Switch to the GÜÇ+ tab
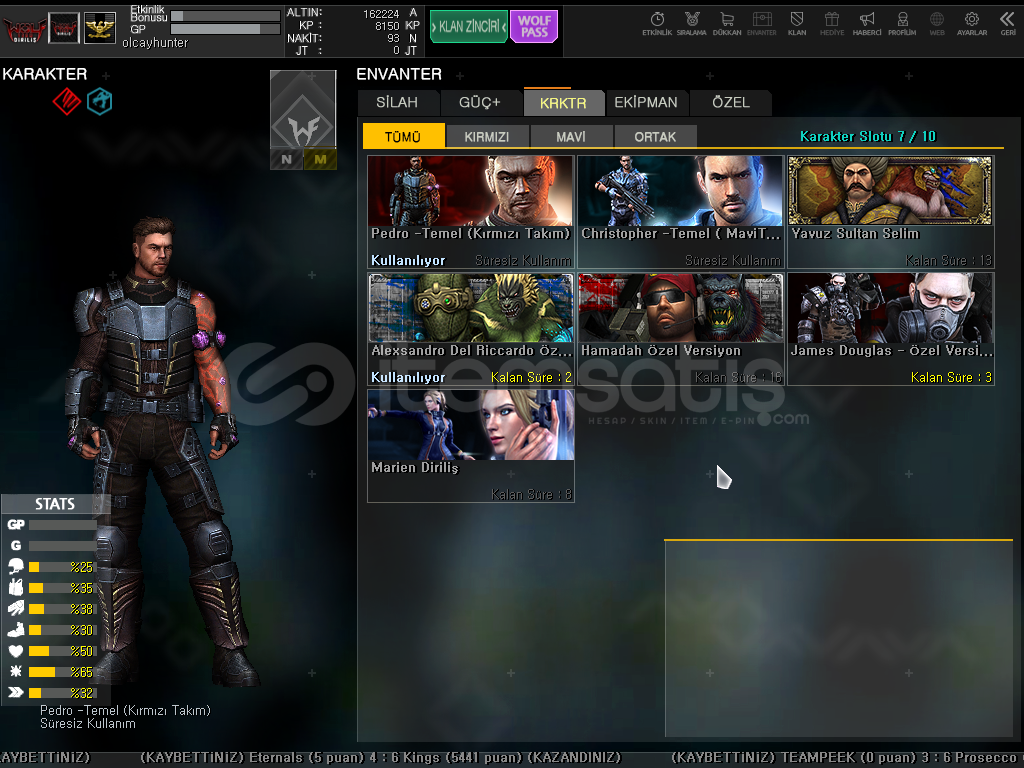The height and width of the screenshot is (768, 1024). point(480,103)
